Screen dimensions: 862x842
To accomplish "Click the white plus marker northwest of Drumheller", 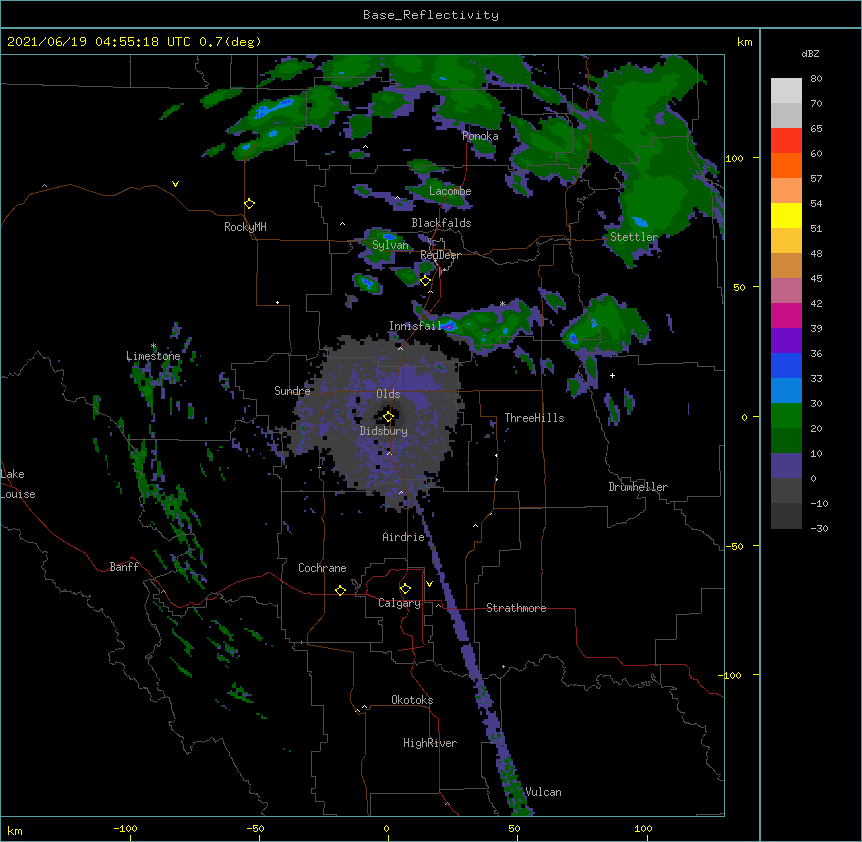I will point(612,375).
